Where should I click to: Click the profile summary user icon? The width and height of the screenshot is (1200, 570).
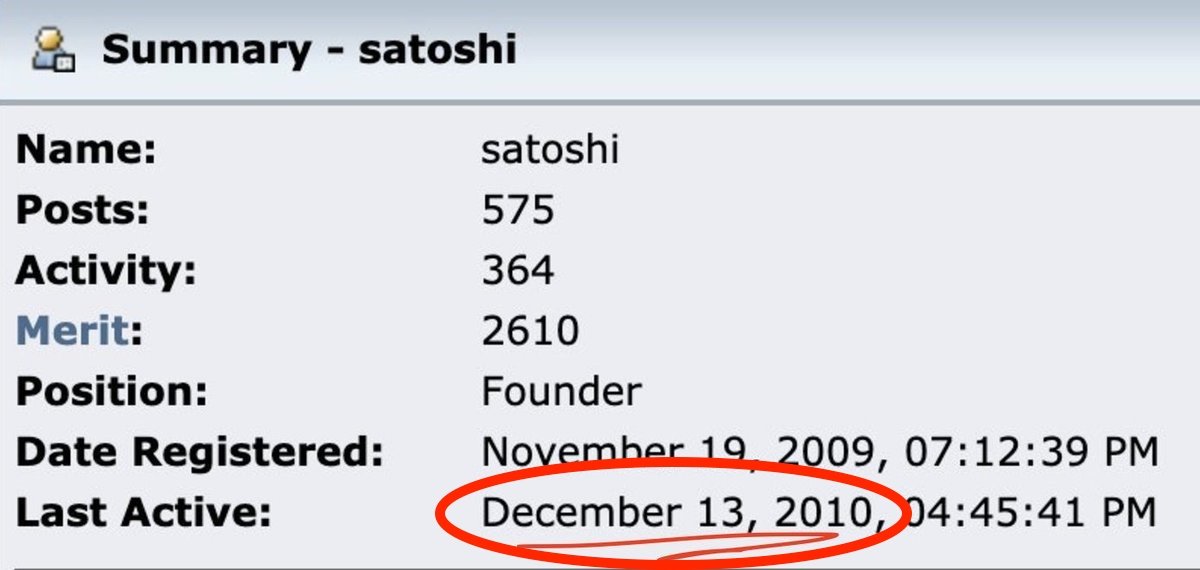53,48
